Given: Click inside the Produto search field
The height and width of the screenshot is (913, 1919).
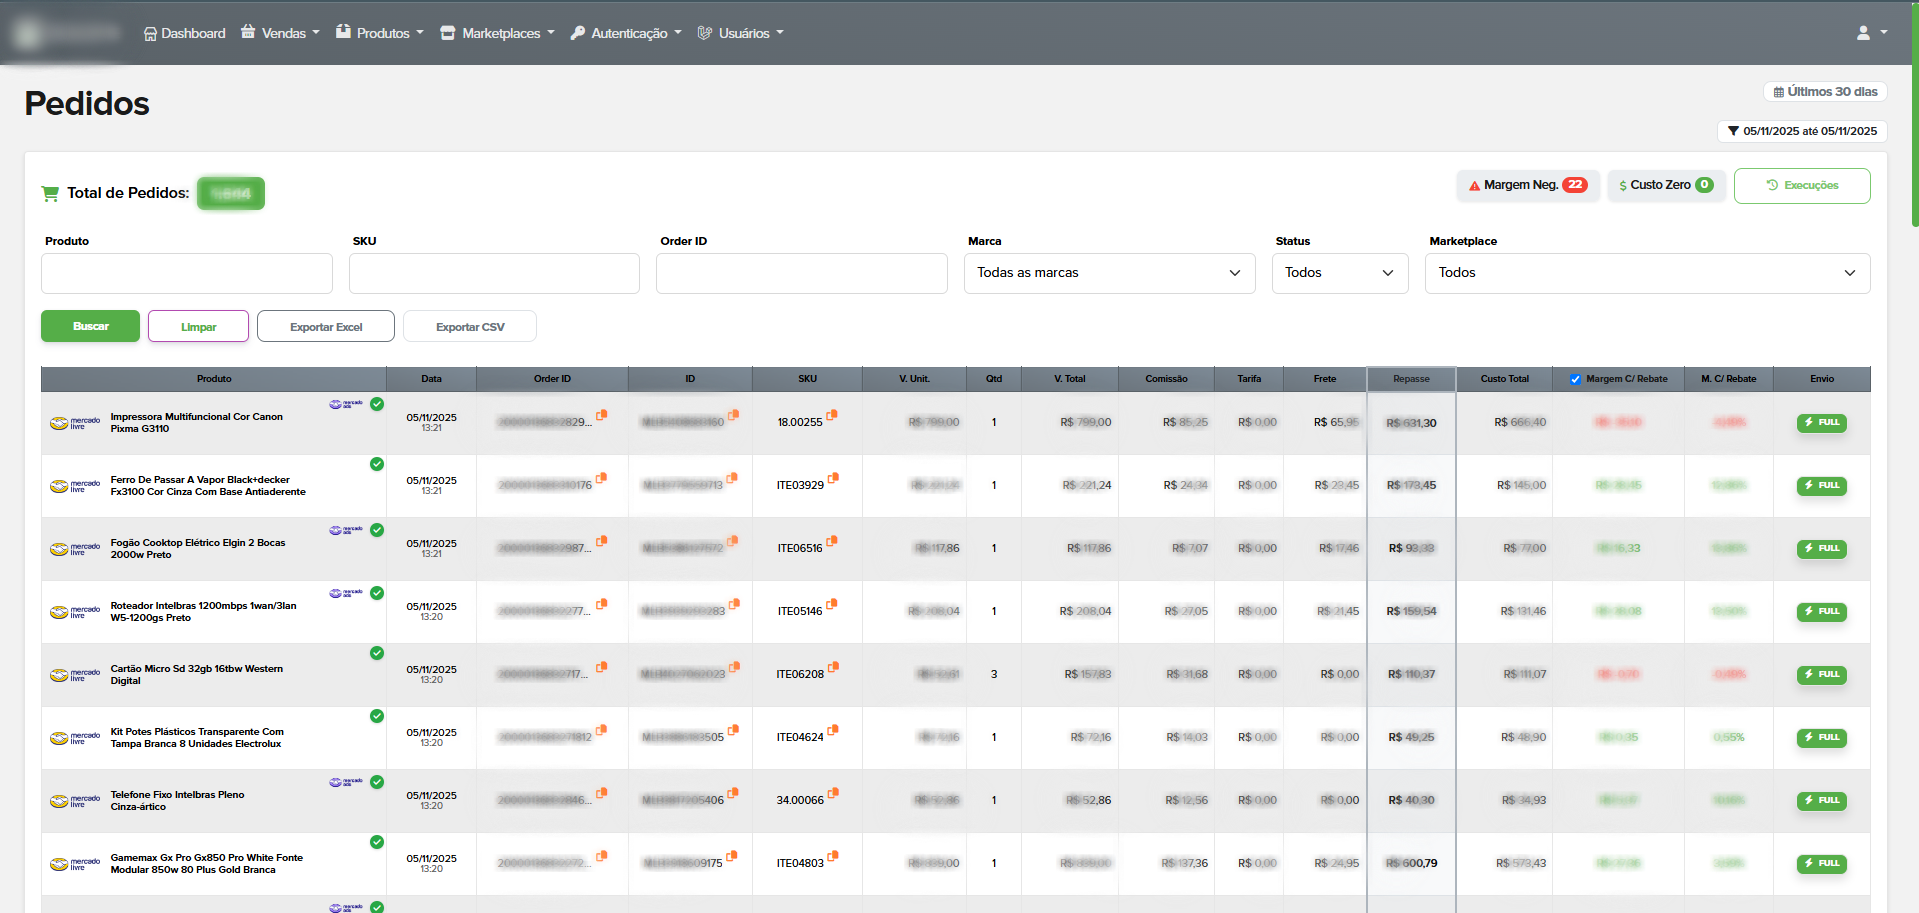Looking at the screenshot, I should [186, 272].
